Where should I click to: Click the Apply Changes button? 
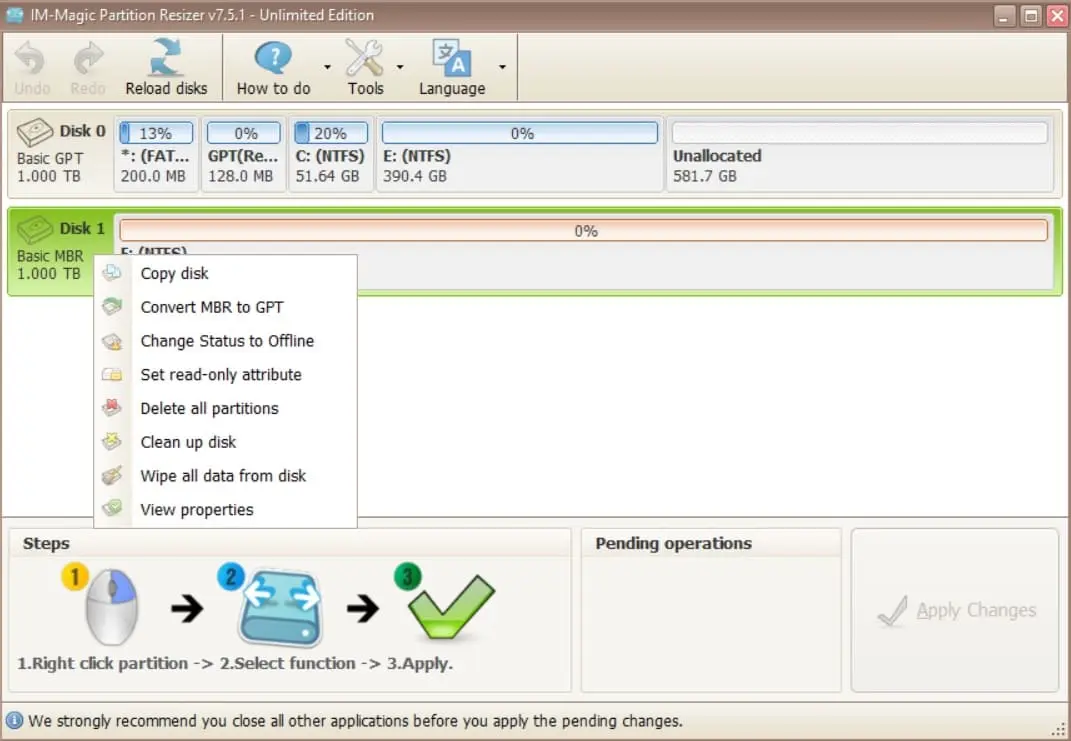[x=954, y=610]
